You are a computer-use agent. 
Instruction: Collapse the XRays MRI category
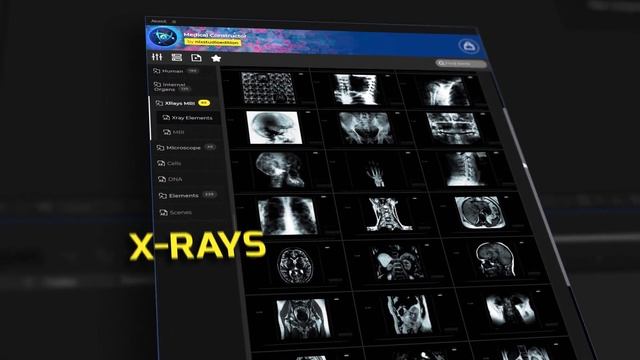coord(180,103)
